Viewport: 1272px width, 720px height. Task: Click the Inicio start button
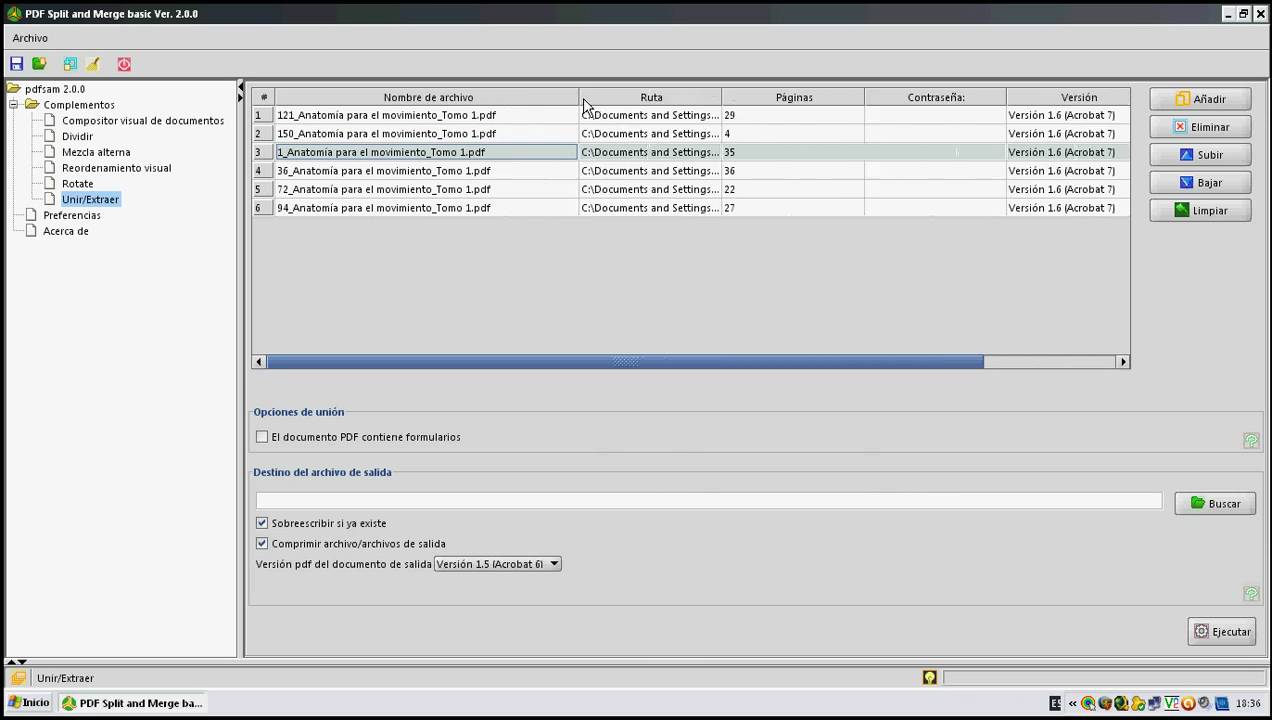(28, 703)
